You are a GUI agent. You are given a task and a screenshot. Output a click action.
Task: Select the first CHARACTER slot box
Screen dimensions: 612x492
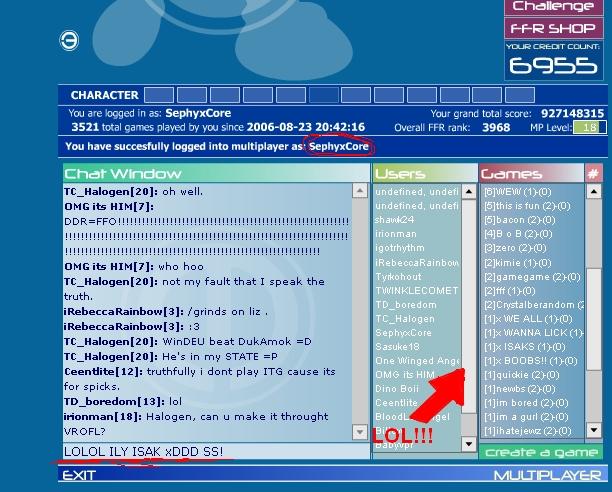158,96
